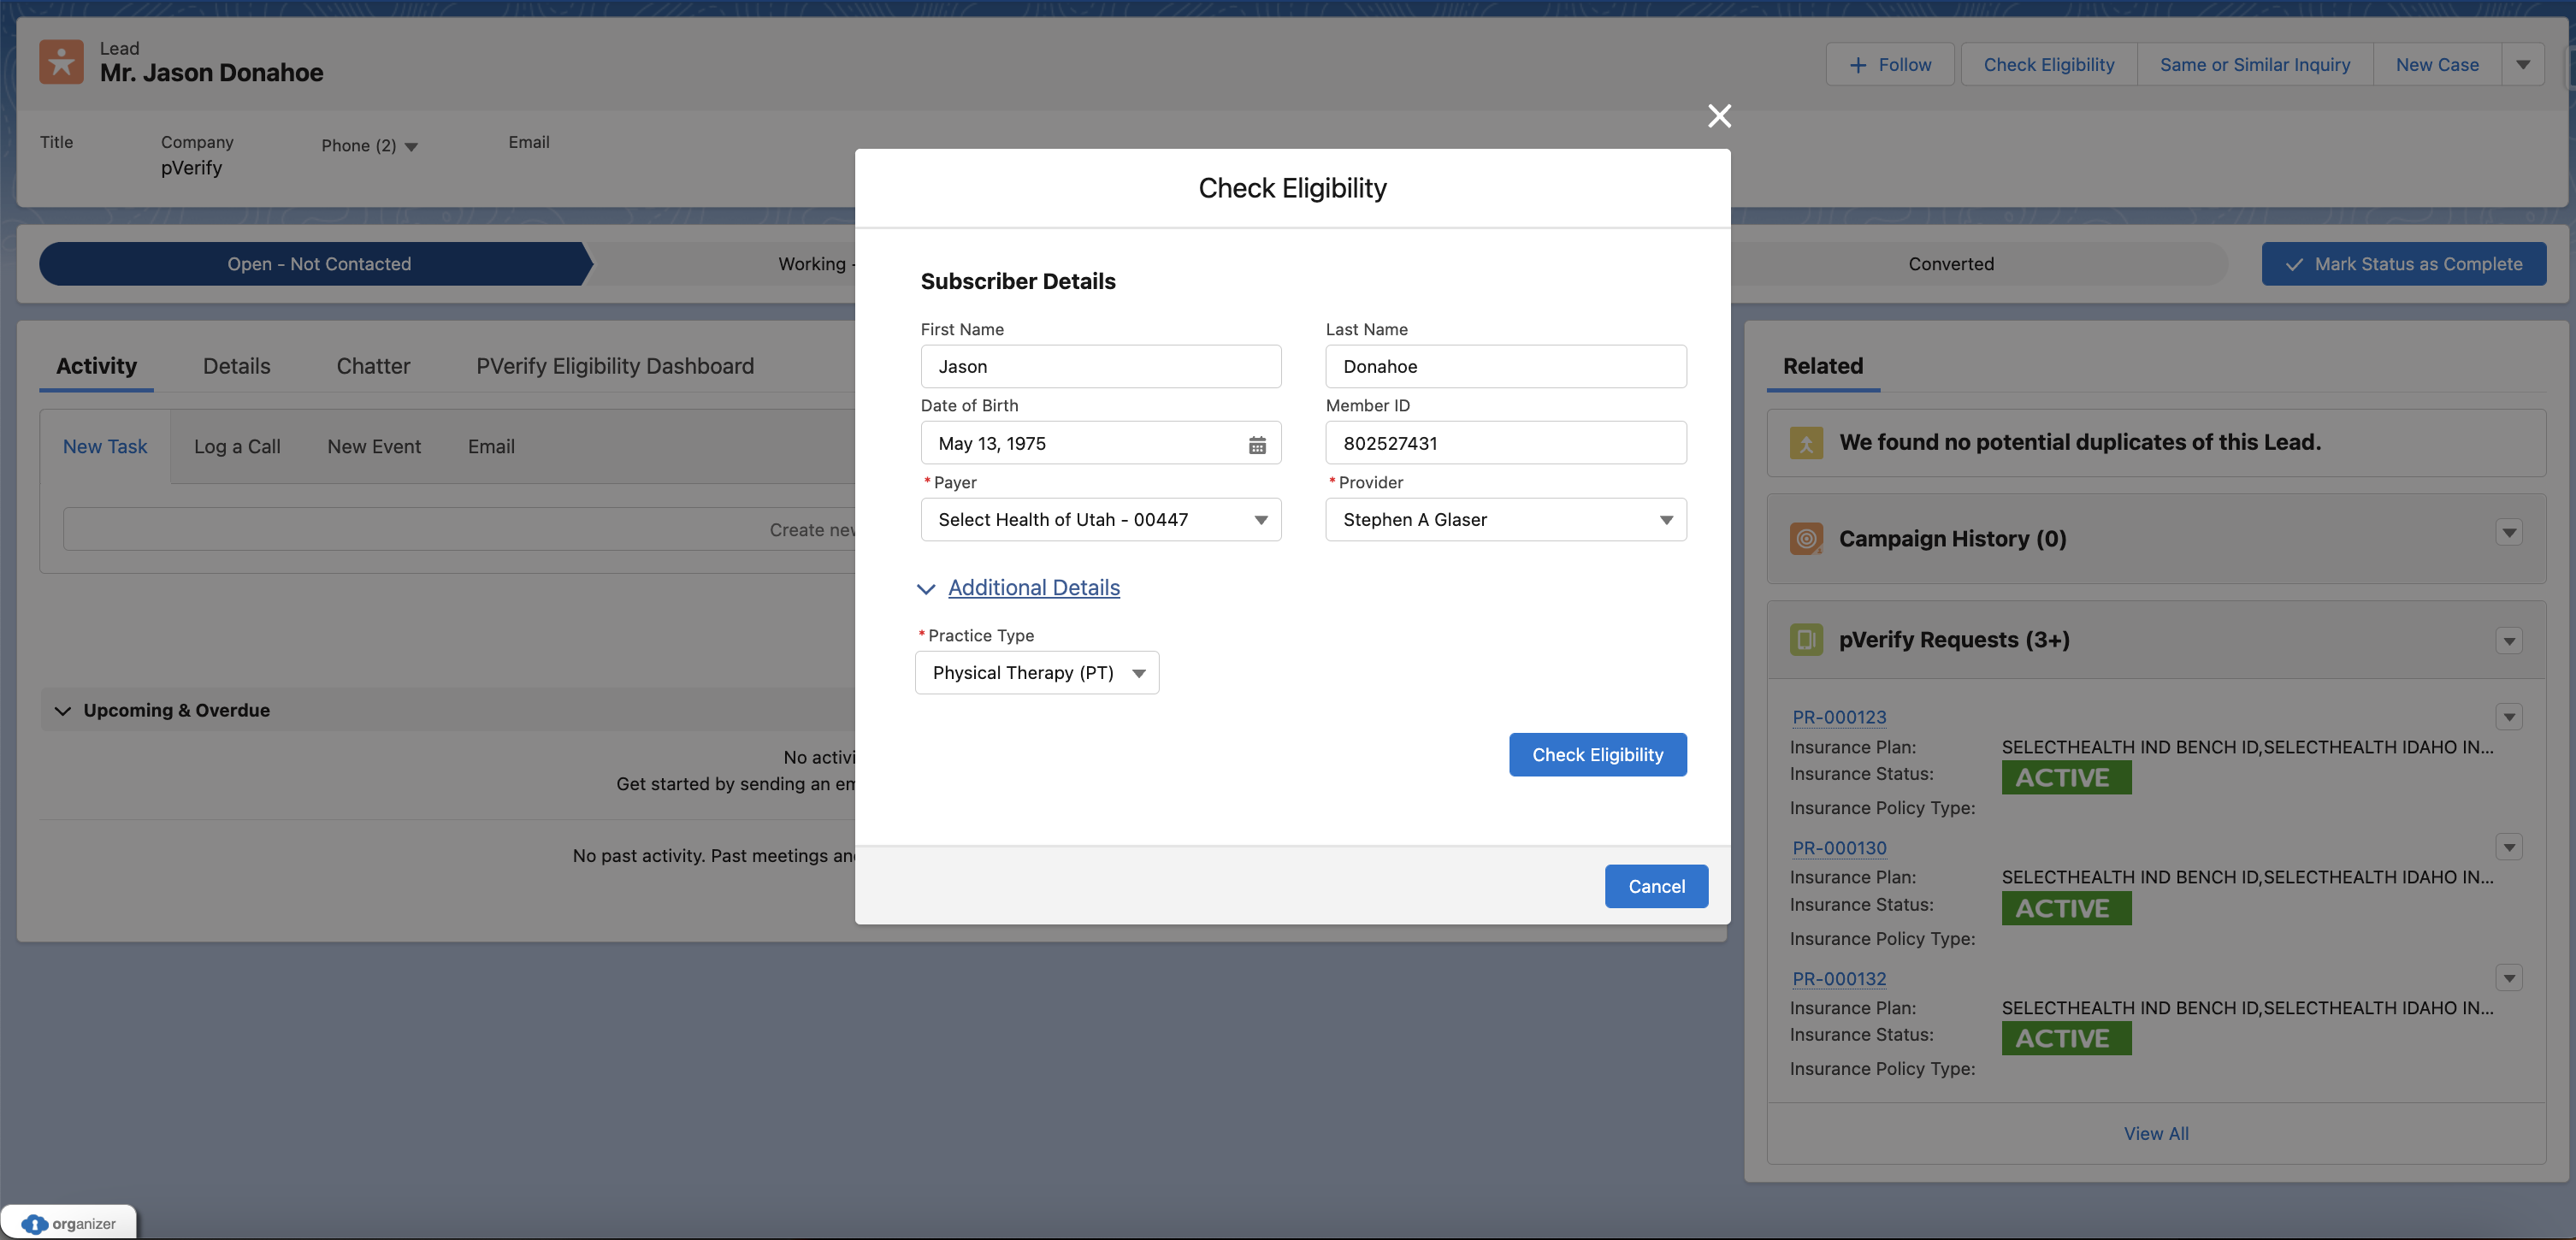Open the Date of Birth calendar picker
The width and height of the screenshot is (2576, 1240).
(x=1257, y=444)
